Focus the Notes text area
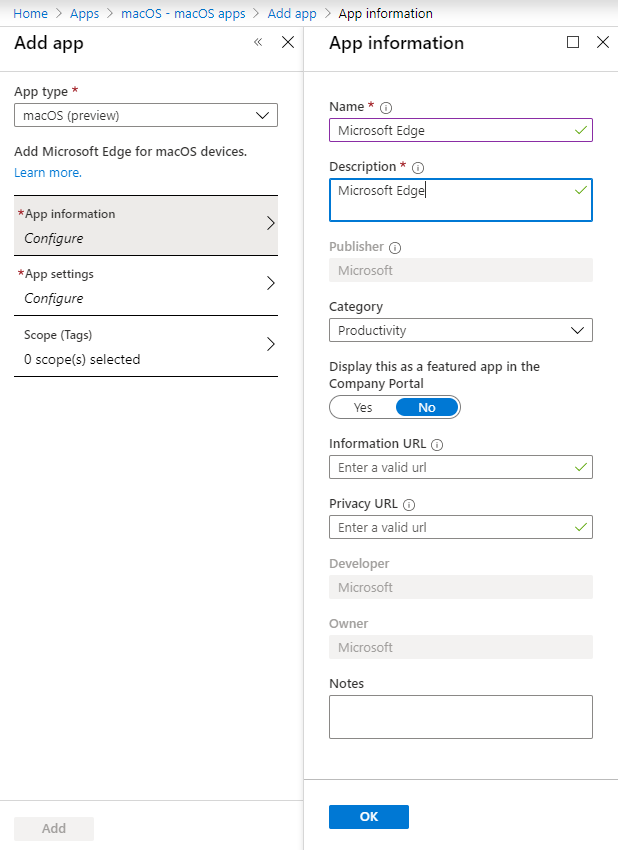Image resolution: width=618 pixels, height=850 pixels. (x=461, y=717)
